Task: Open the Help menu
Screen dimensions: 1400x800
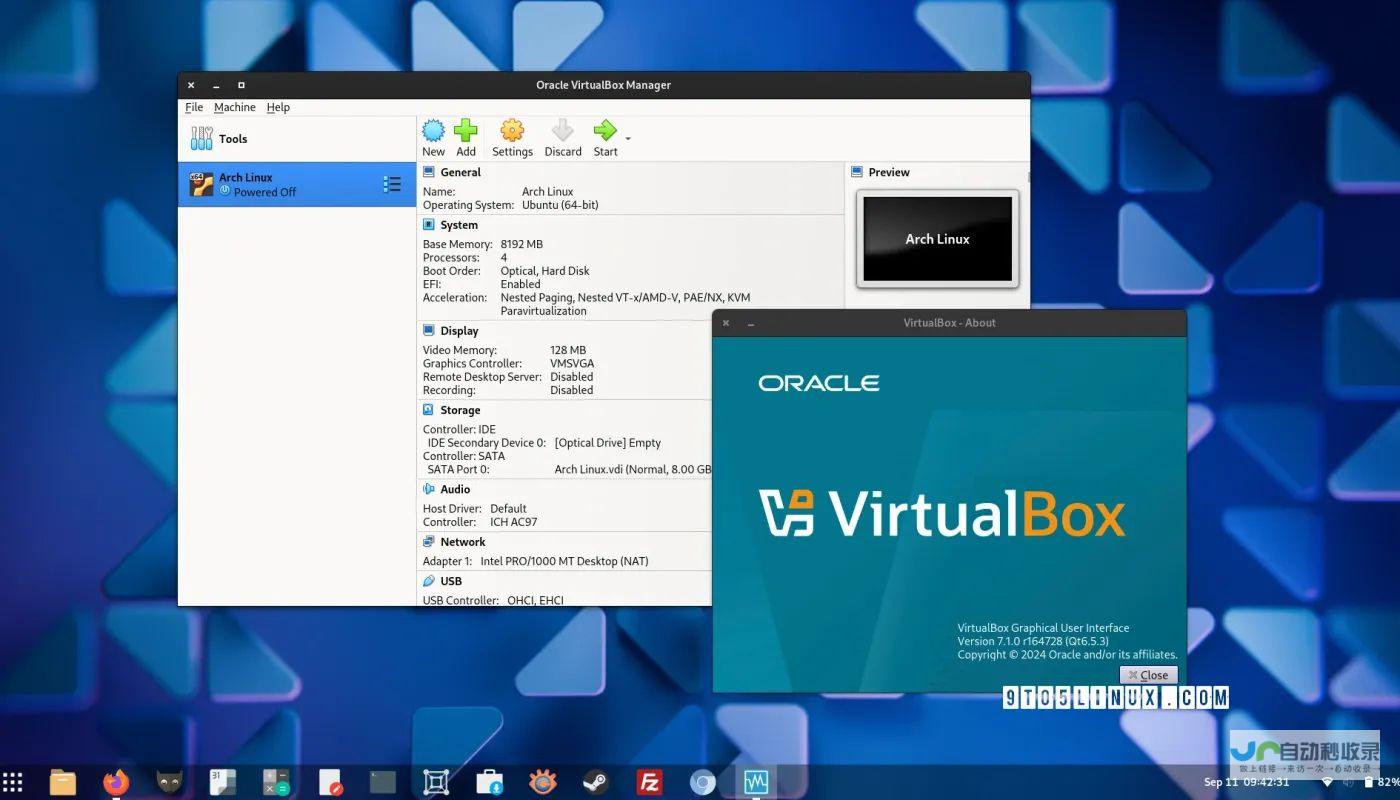Action: pyautogui.click(x=278, y=107)
